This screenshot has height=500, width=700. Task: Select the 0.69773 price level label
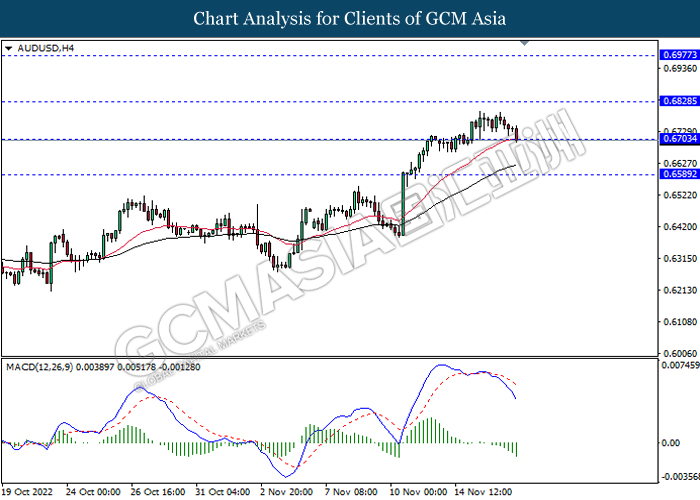pyautogui.click(x=680, y=55)
